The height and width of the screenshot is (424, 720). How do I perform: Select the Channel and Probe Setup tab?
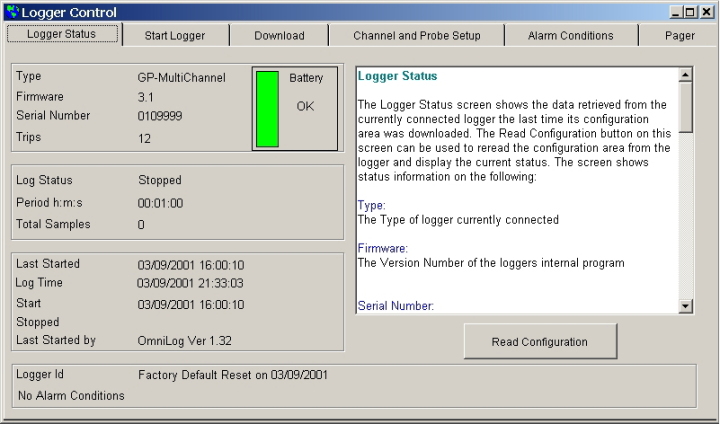[x=416, y=35]
